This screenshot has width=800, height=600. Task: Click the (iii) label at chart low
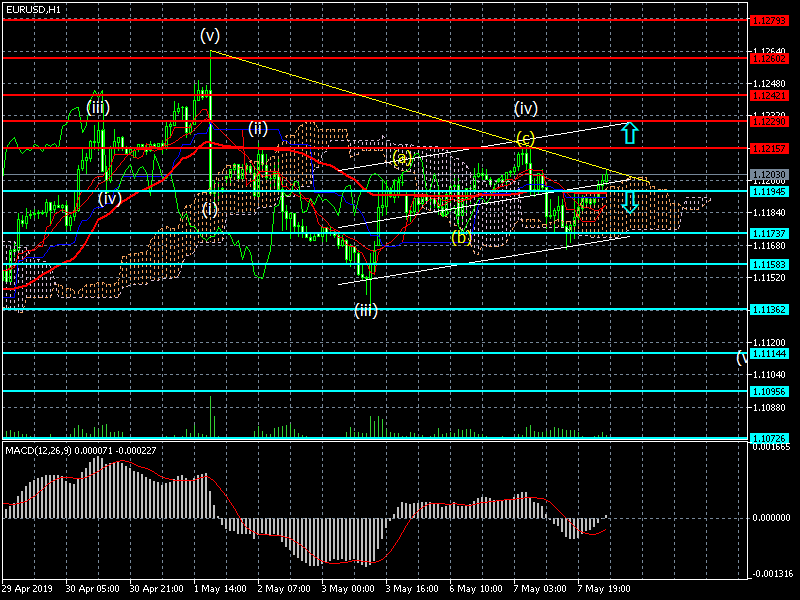(367, 311)
